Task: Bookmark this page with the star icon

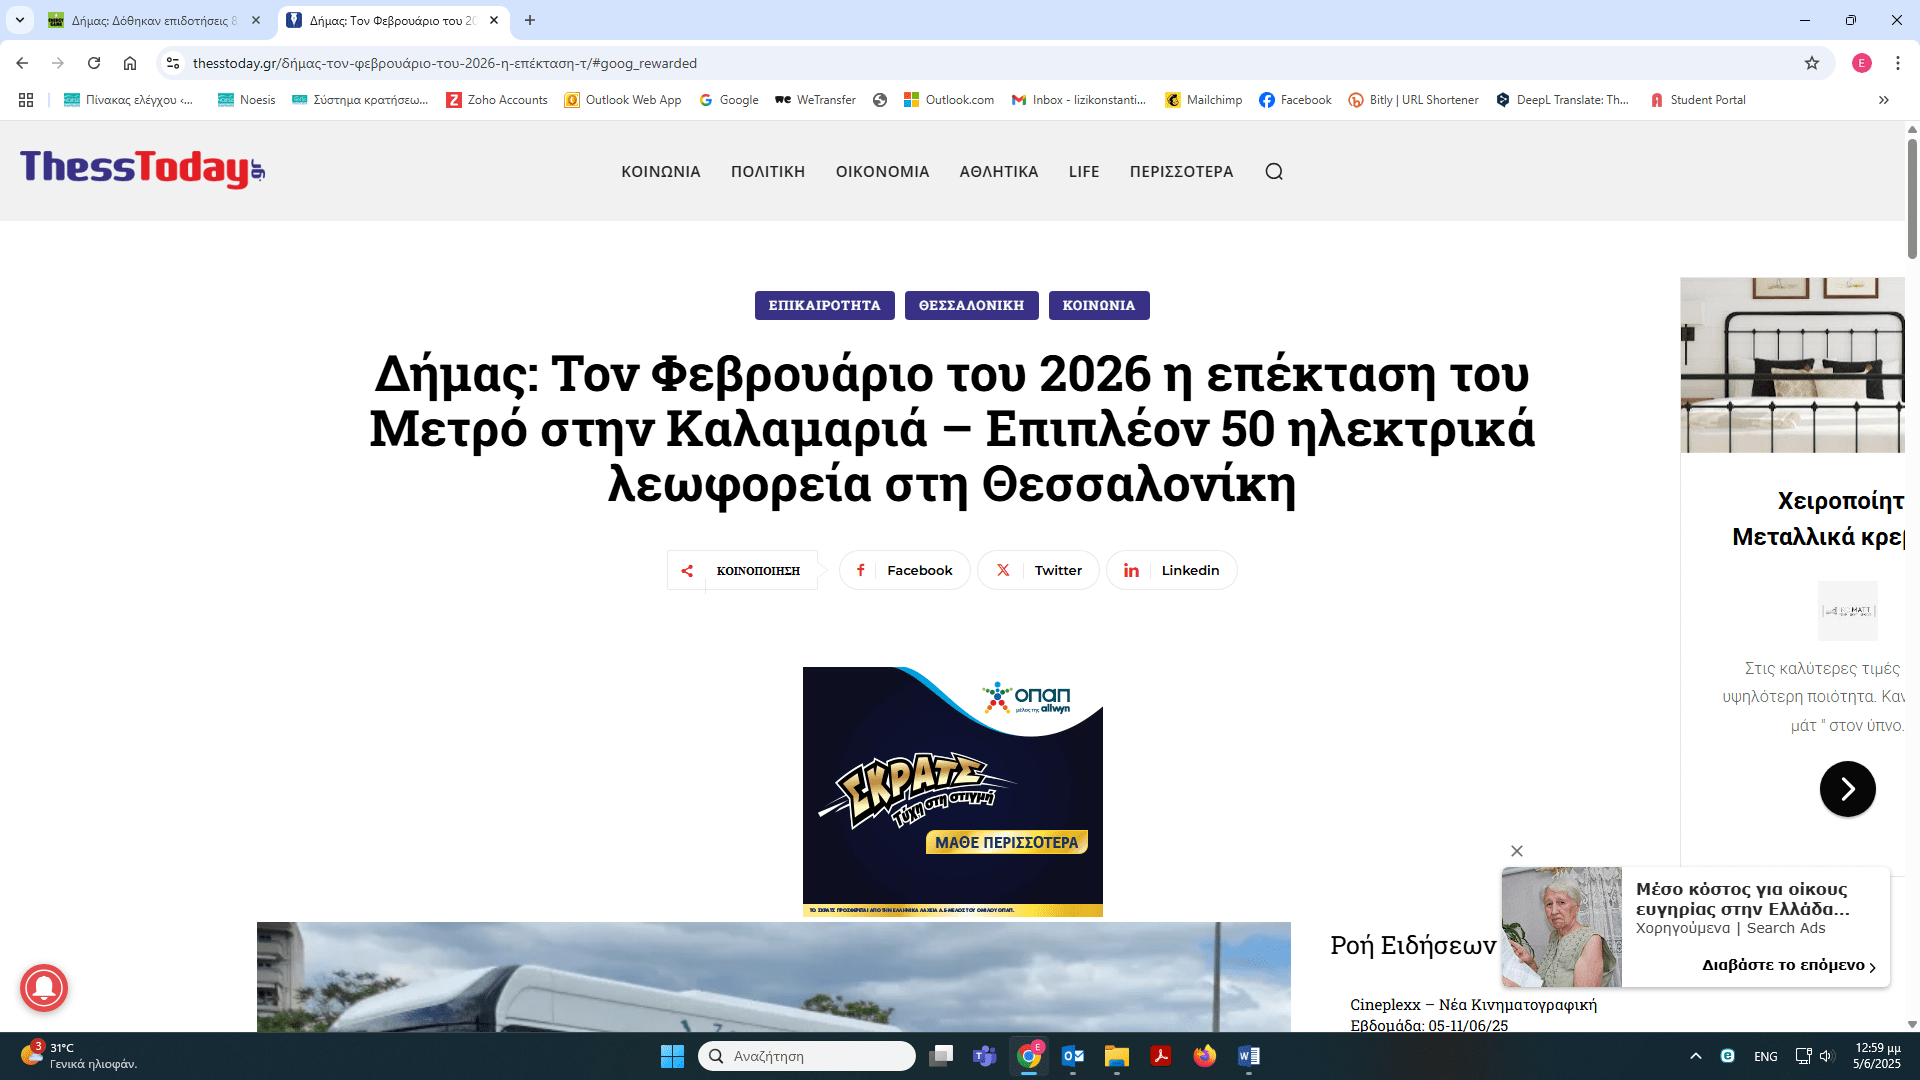Action: (1811, 63)
